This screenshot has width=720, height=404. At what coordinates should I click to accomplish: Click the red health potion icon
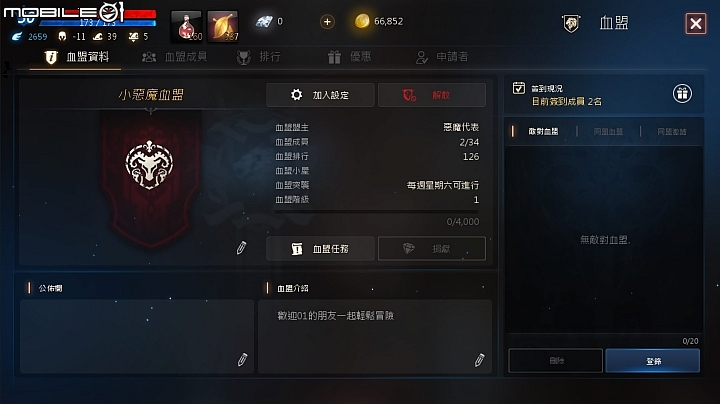[x=186, y=26]
